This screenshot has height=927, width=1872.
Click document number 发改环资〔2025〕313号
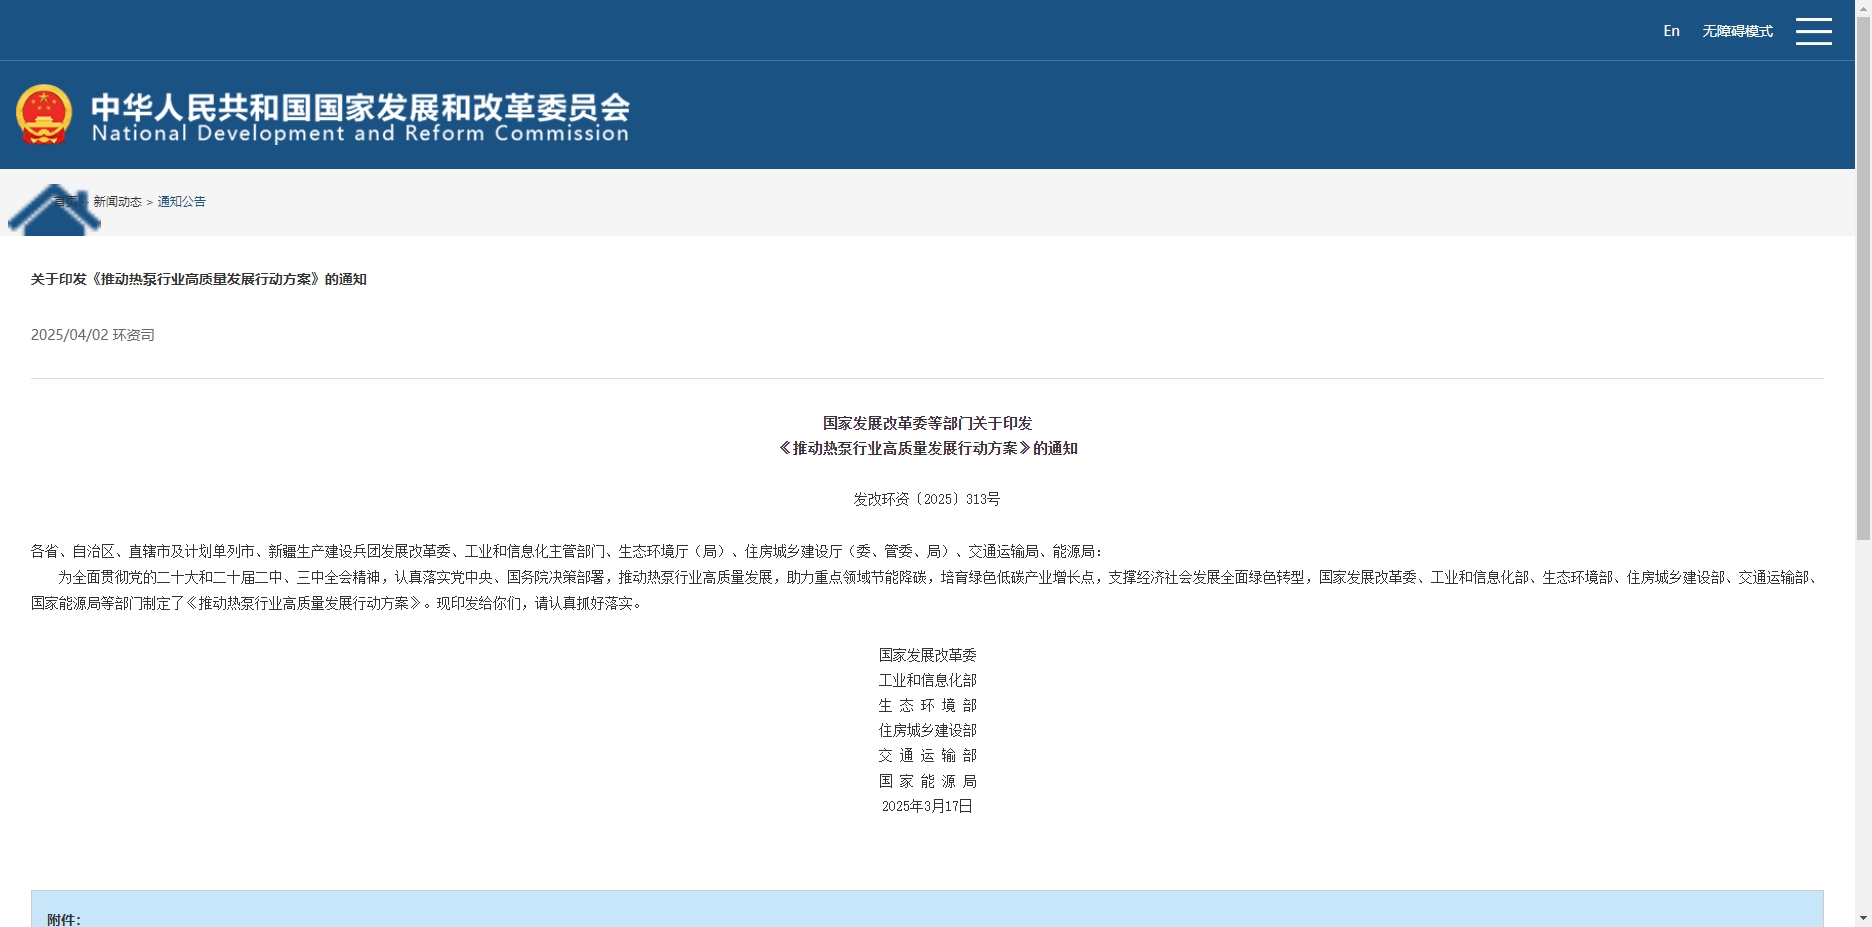click(926, 499)
